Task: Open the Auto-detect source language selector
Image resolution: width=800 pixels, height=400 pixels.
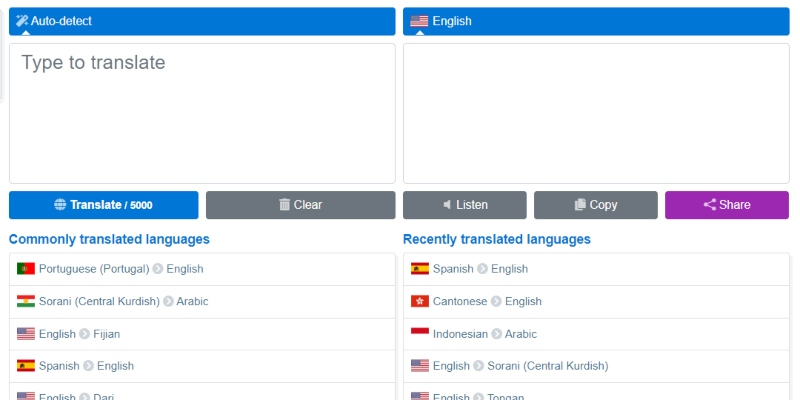Action: pyautogui.click(x=202, y=21)
